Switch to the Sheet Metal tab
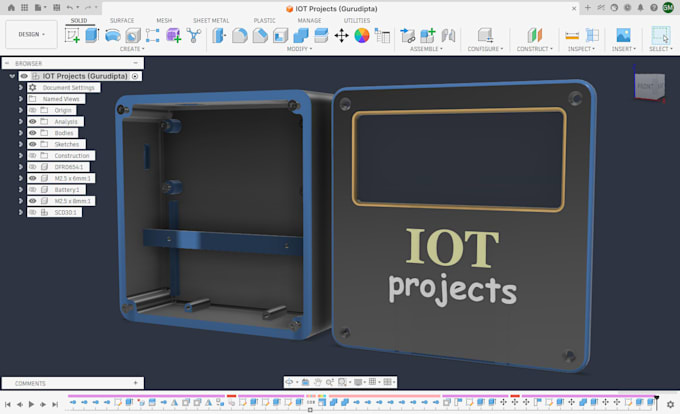 pyautogui.click(x=211, y=20)
